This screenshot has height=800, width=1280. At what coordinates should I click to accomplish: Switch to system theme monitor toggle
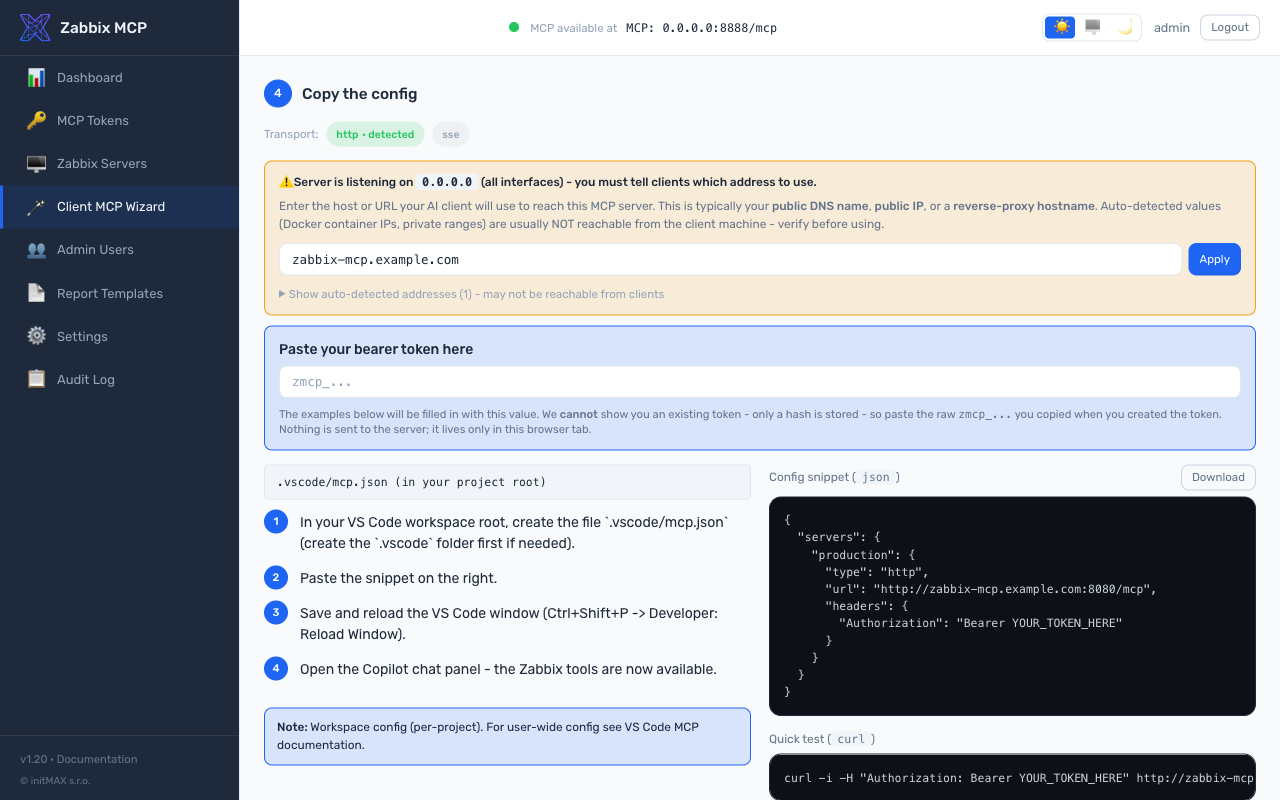tap(1093, 27)
